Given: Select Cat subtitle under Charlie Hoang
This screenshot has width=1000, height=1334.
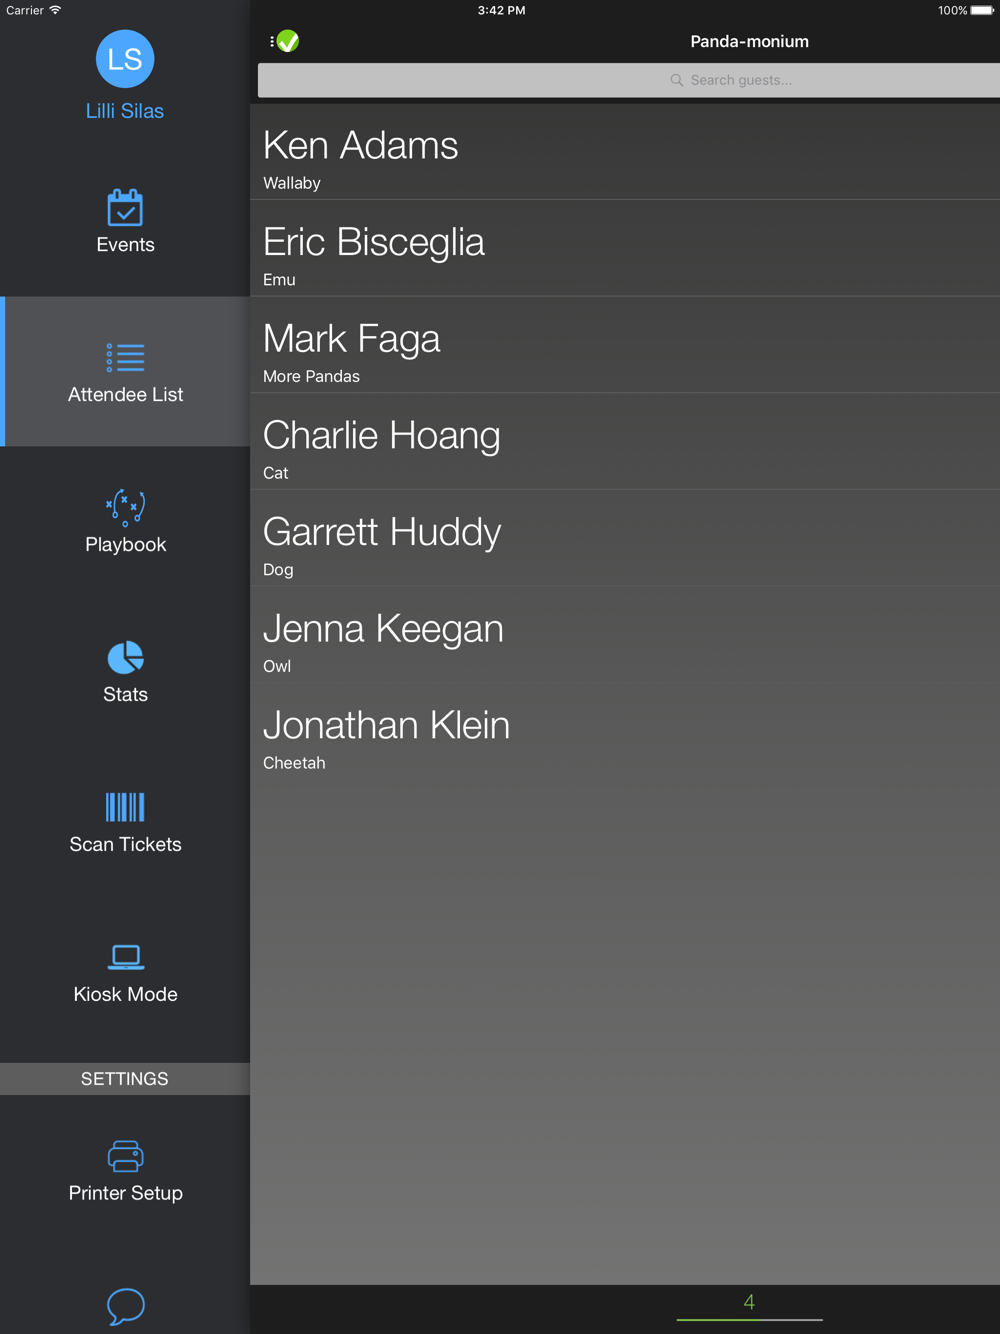Looking at the screenshot, I should (276, 473).
